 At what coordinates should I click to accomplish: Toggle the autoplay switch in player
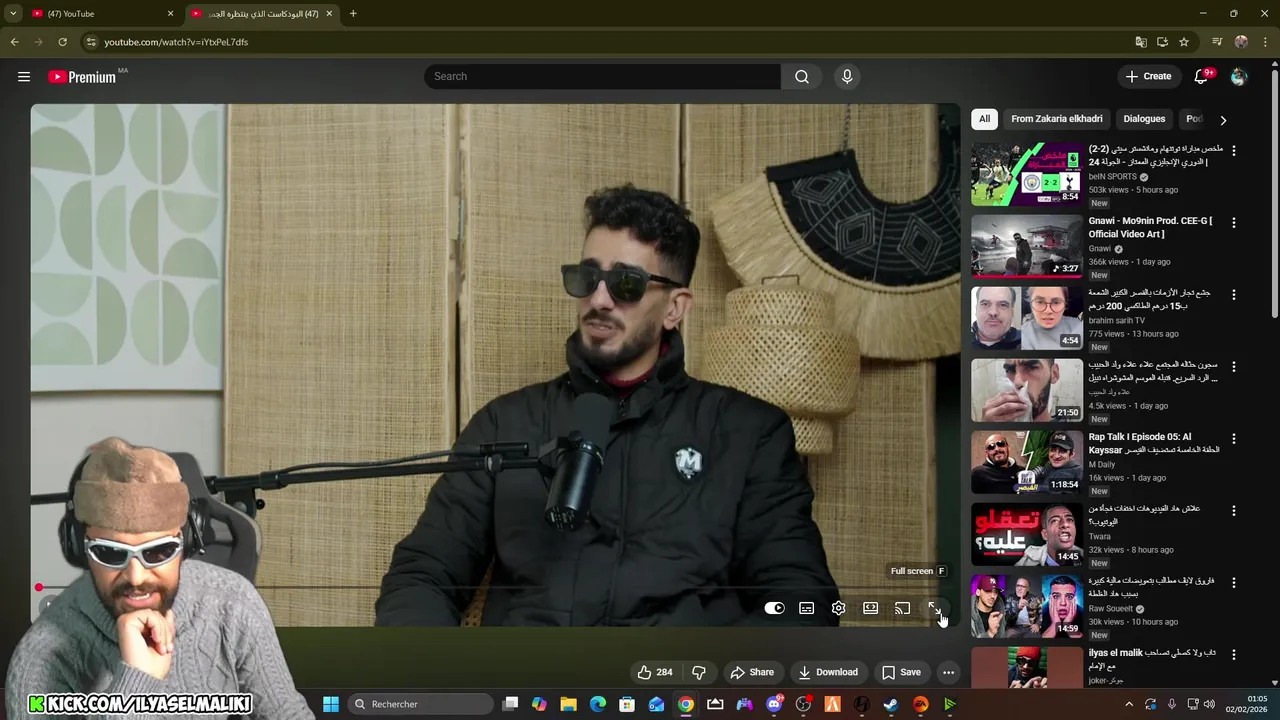click(x=774, y=608)
